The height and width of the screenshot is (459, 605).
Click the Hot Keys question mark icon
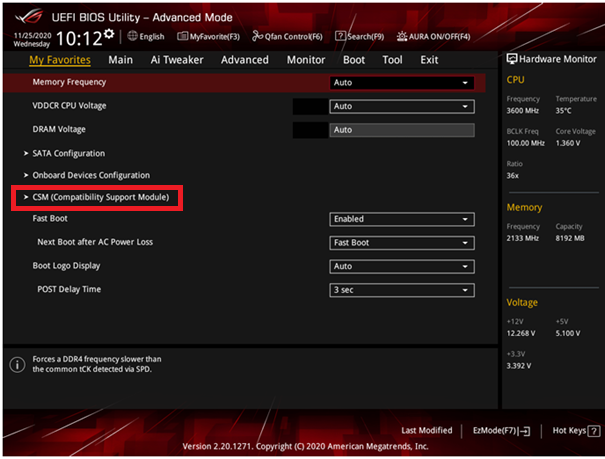(x=594, y=431)
